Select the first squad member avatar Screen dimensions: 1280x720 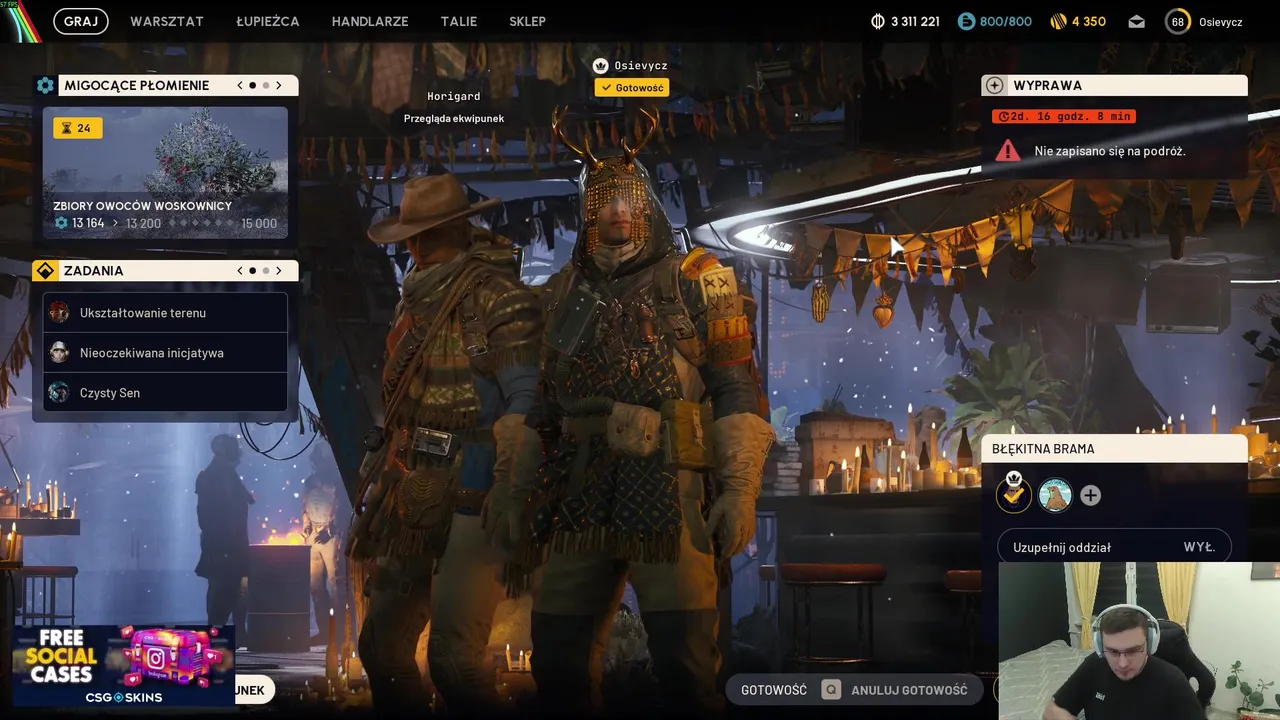[1014, 494]
